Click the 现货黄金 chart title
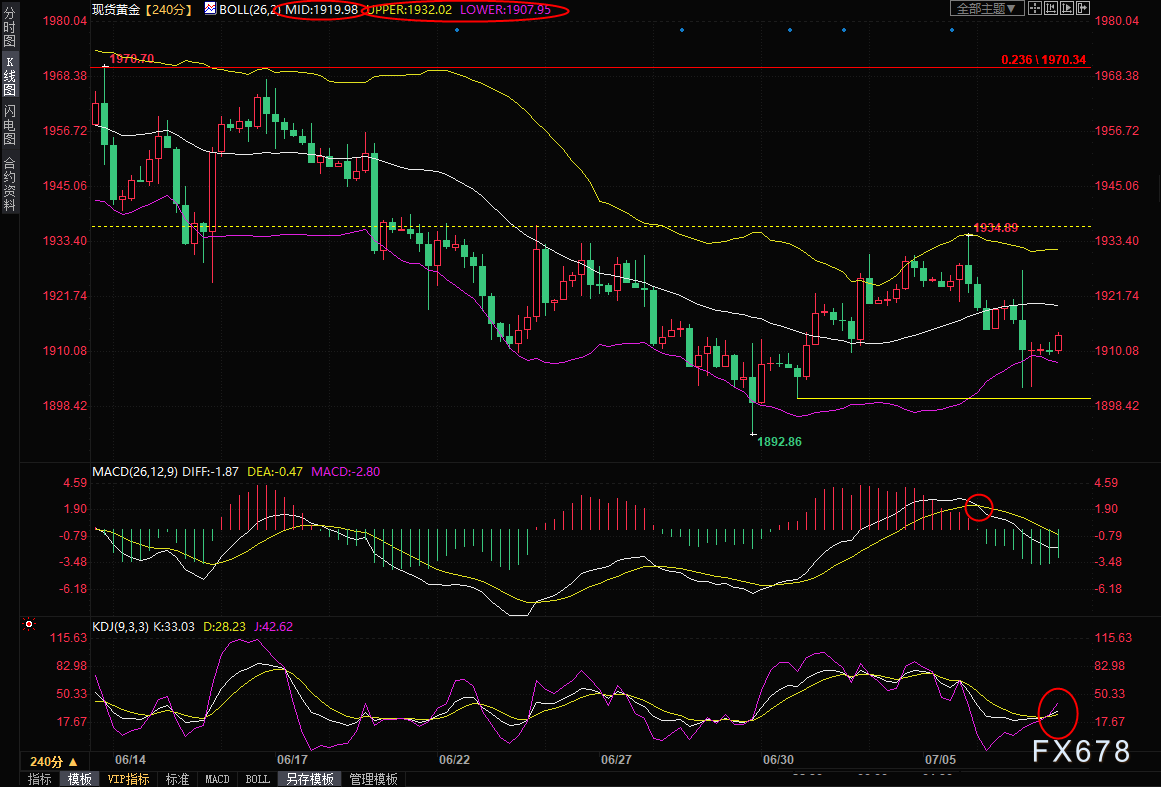The height and width of the screenshot is (787, 1161). tap(116, 10)
